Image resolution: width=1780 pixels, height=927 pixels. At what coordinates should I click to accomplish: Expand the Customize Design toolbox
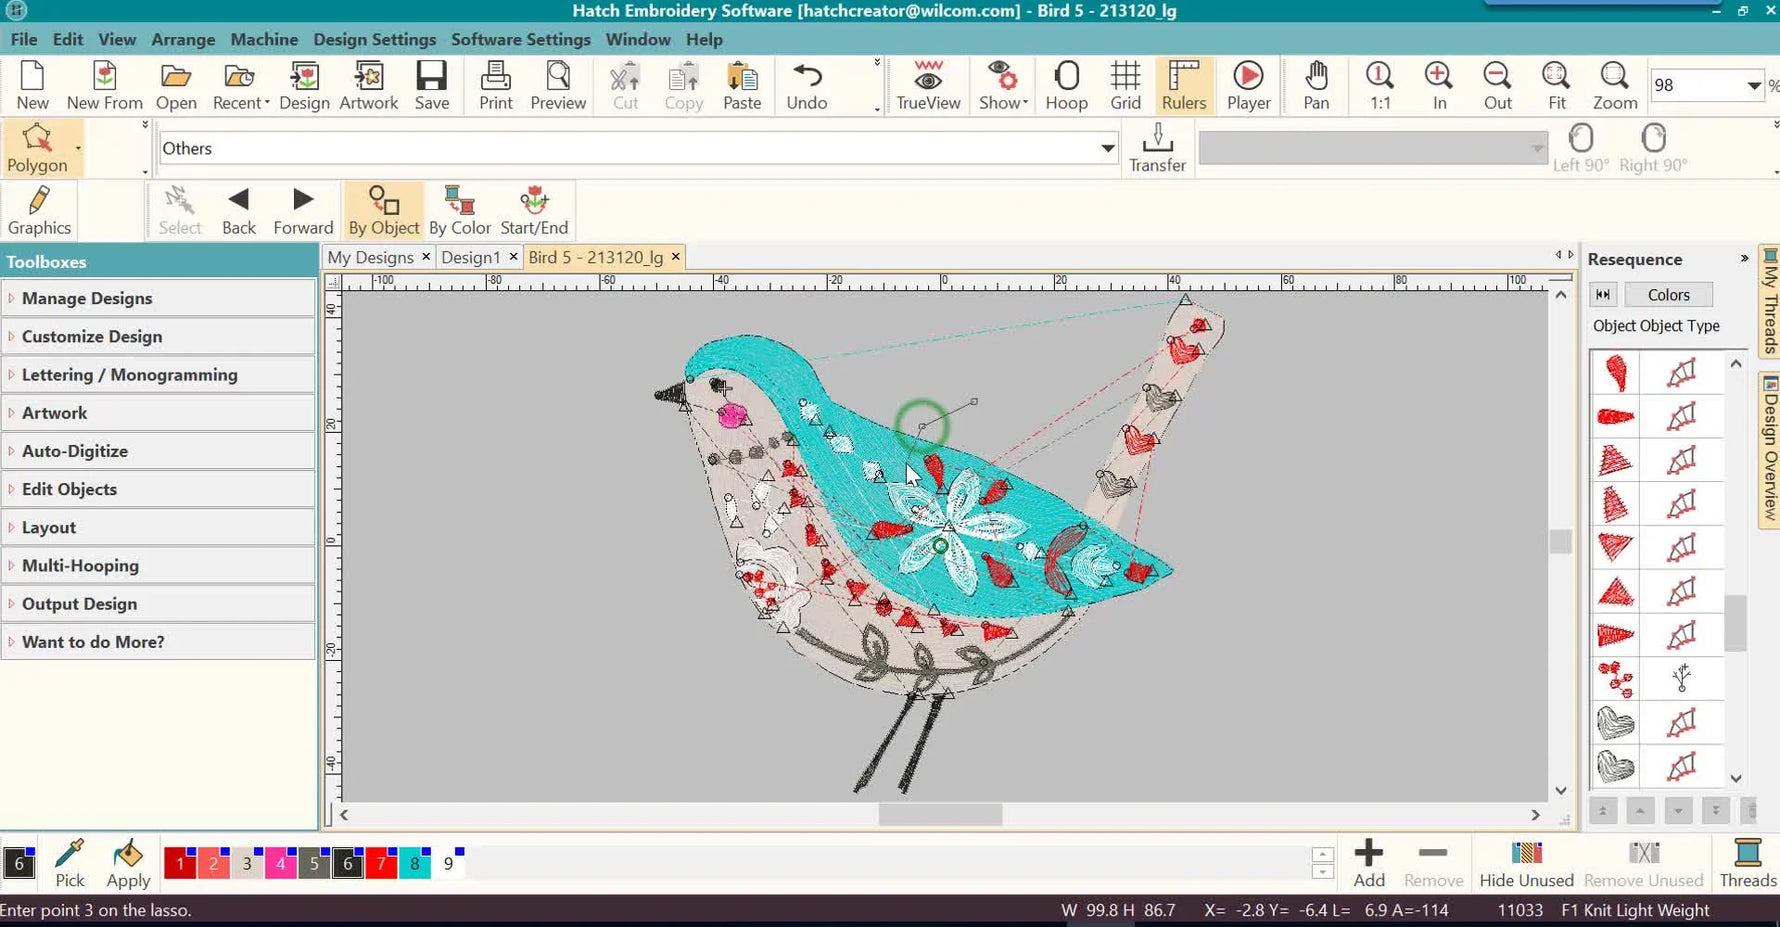click(x=159, y=336)
